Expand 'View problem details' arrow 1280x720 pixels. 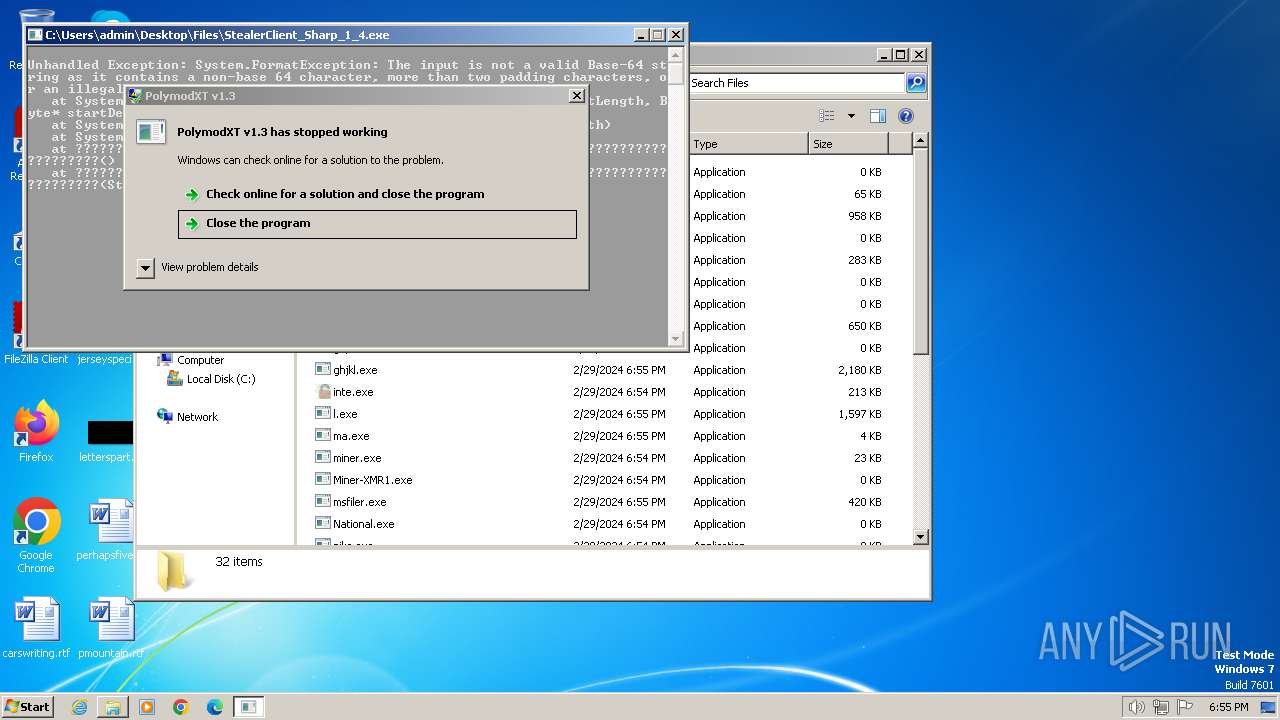[x=145, y=268]
